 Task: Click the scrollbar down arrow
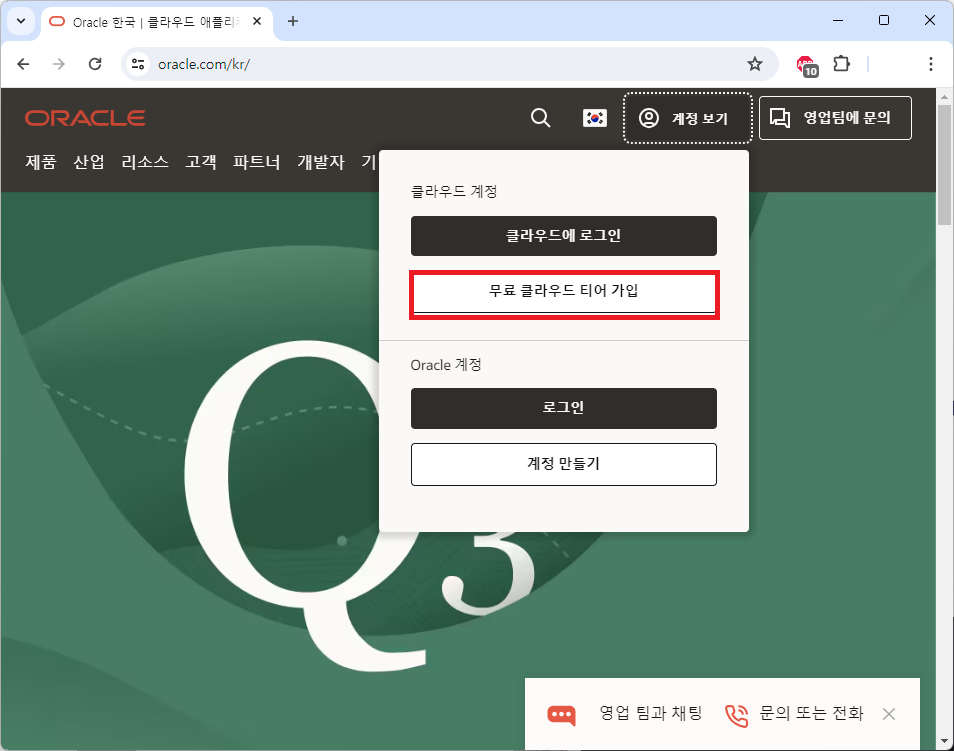pyautogui.click(x=944, y=741)
